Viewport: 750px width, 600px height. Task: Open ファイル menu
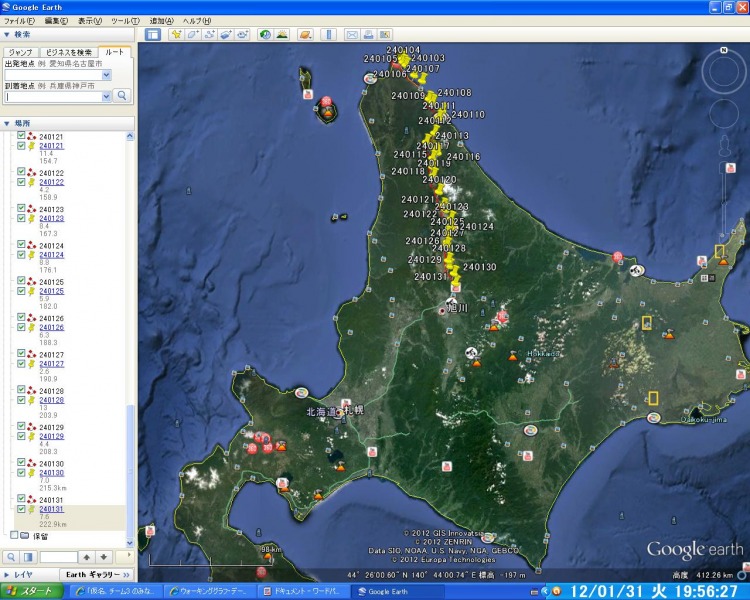(x=19, y=21)
